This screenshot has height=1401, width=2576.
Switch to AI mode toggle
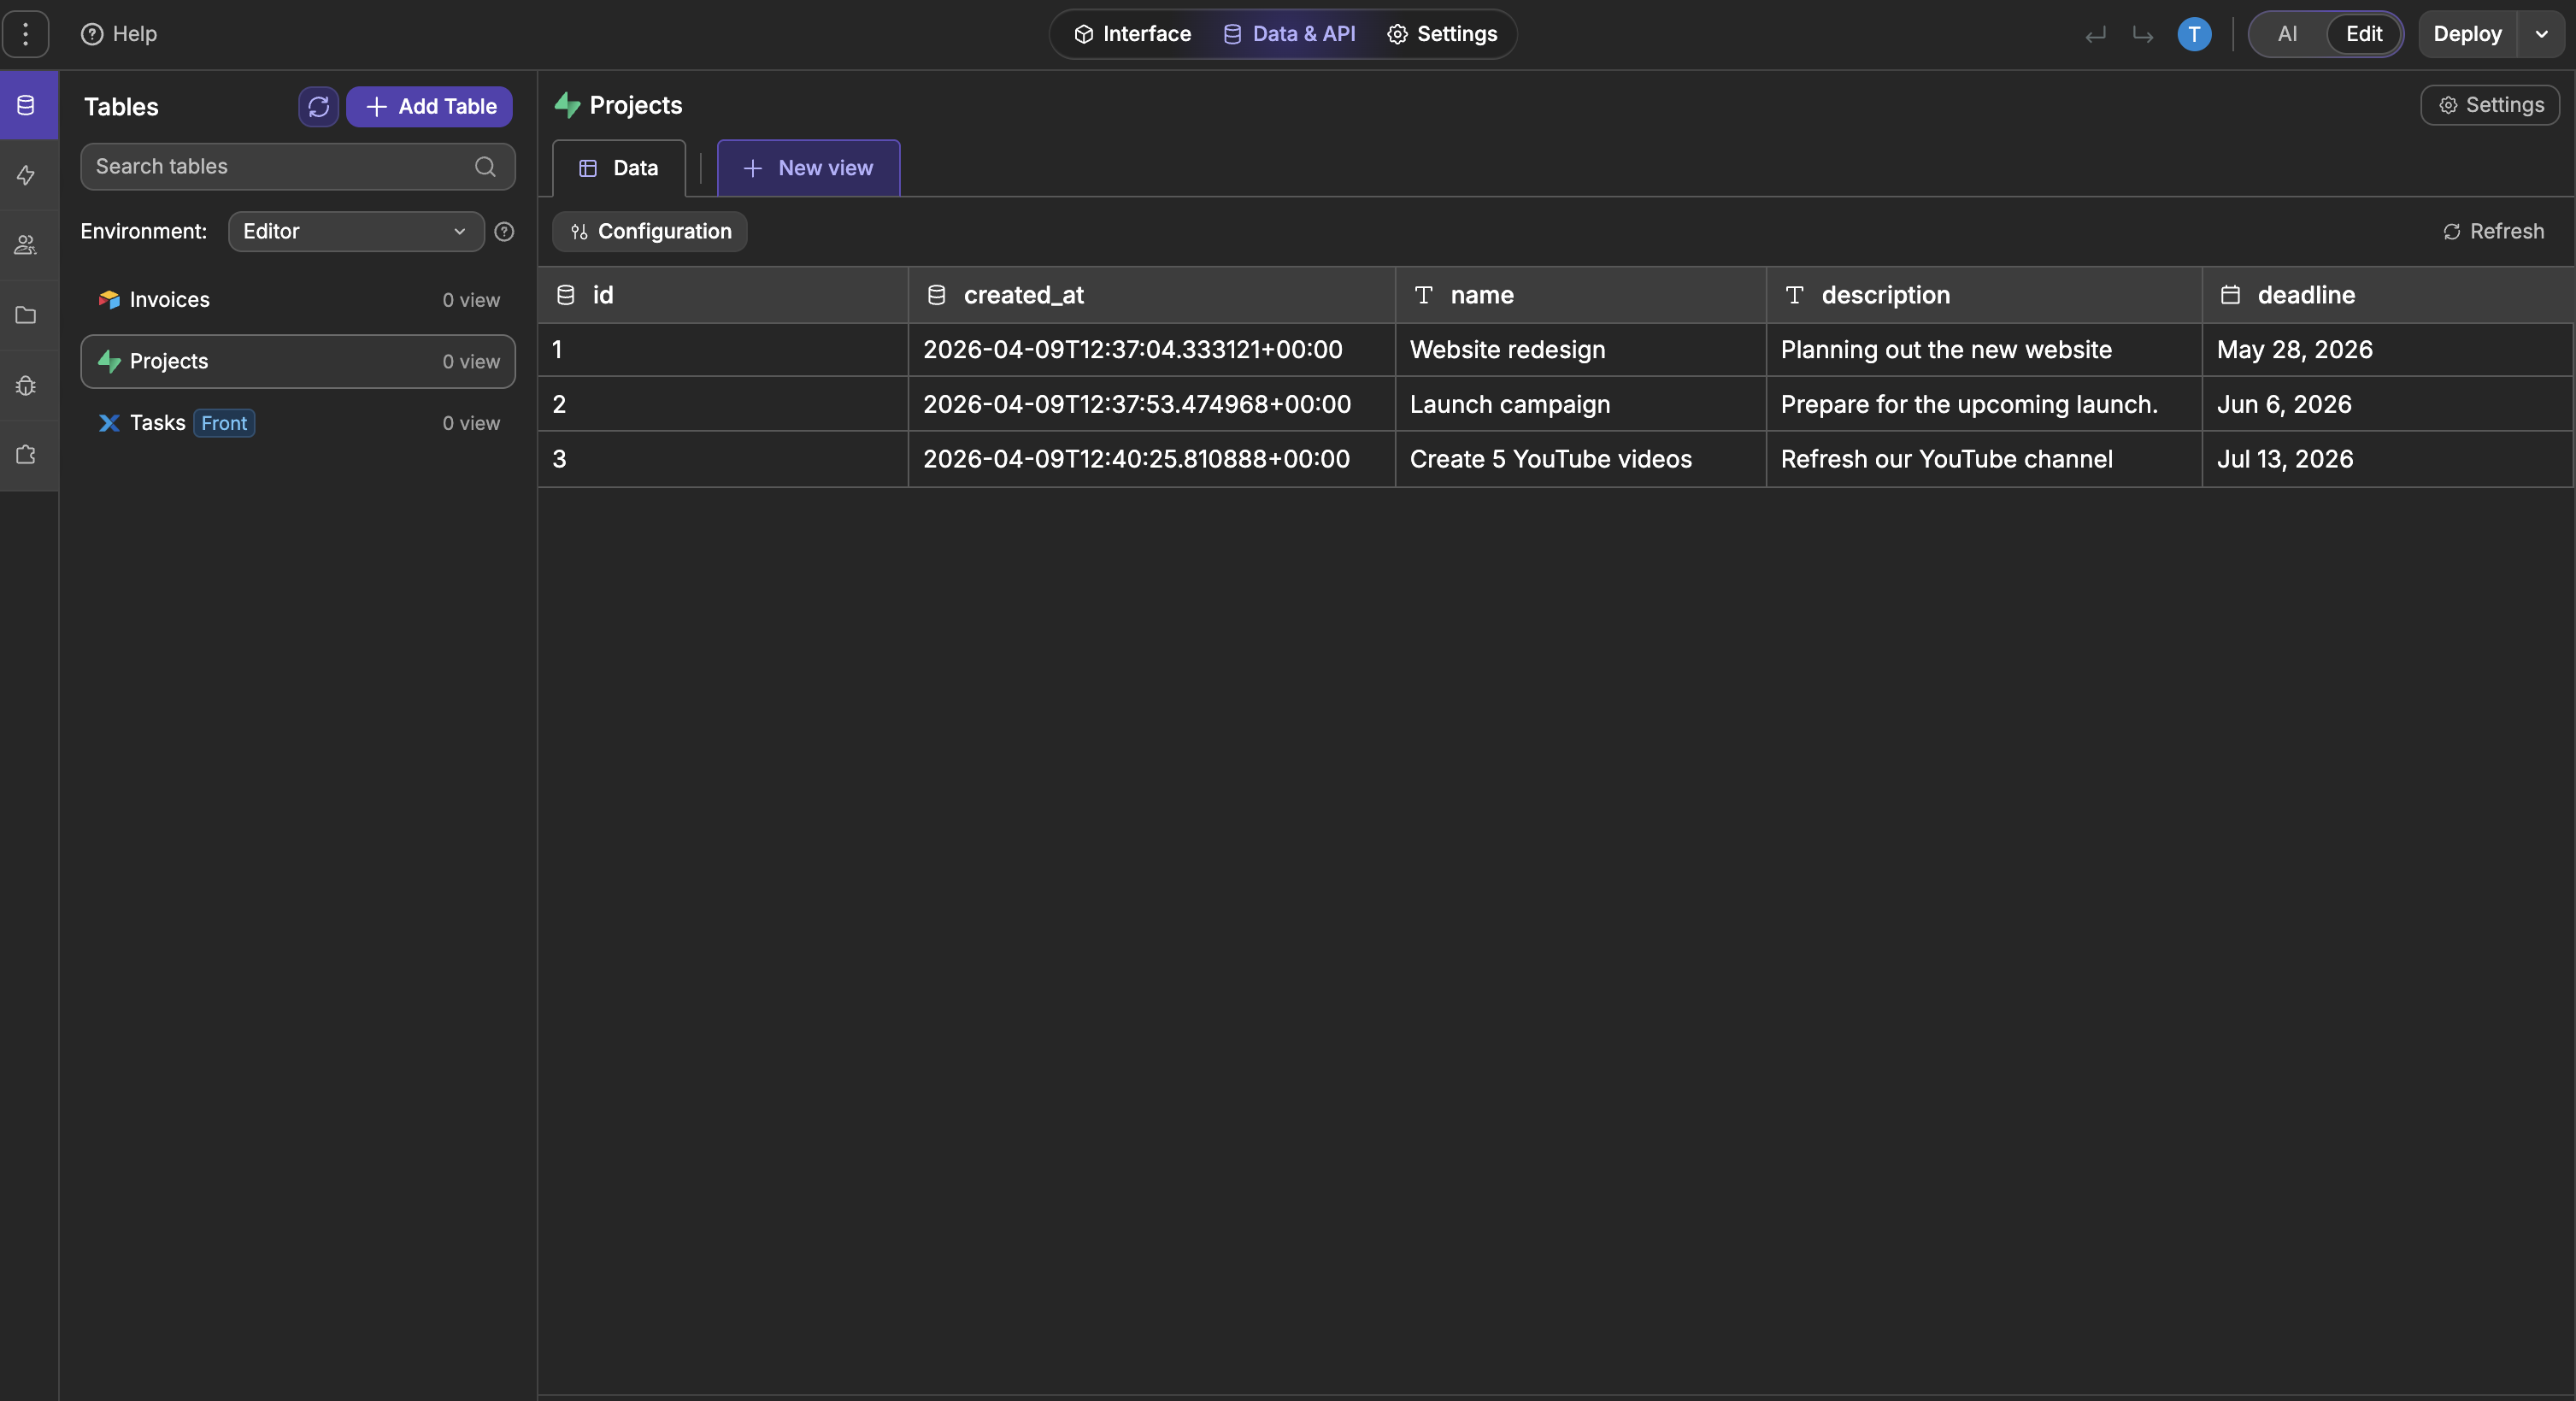click(2287, 34)
